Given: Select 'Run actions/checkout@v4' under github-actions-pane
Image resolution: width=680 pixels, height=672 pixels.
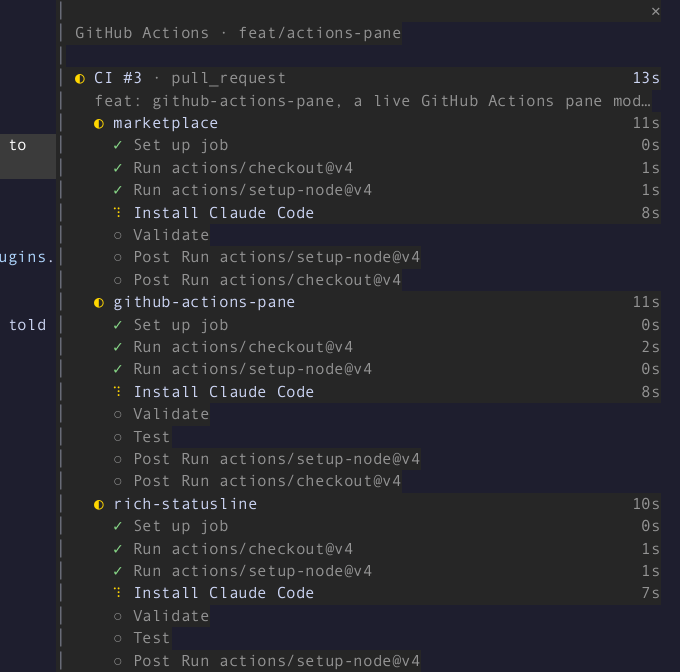Looking at the screenshot, I should pos(243,347).
